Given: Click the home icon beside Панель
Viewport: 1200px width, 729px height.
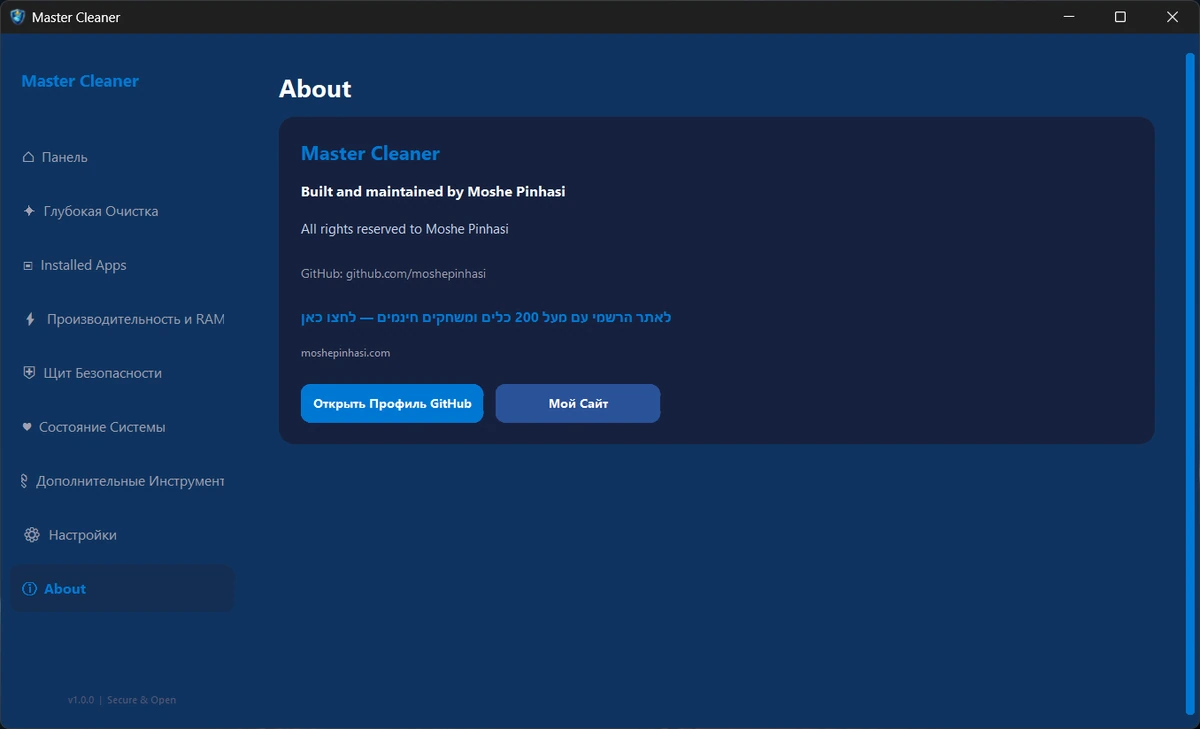Looking at the screenshot, I should point(29,157).
